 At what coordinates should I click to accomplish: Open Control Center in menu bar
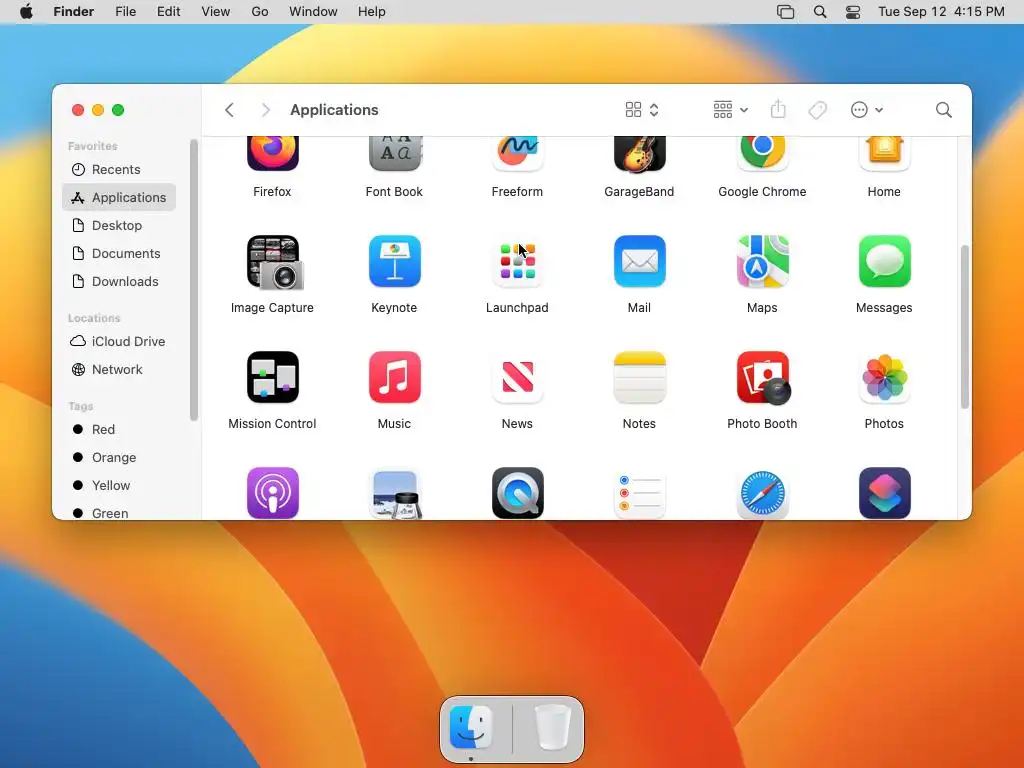pos(853,12)
